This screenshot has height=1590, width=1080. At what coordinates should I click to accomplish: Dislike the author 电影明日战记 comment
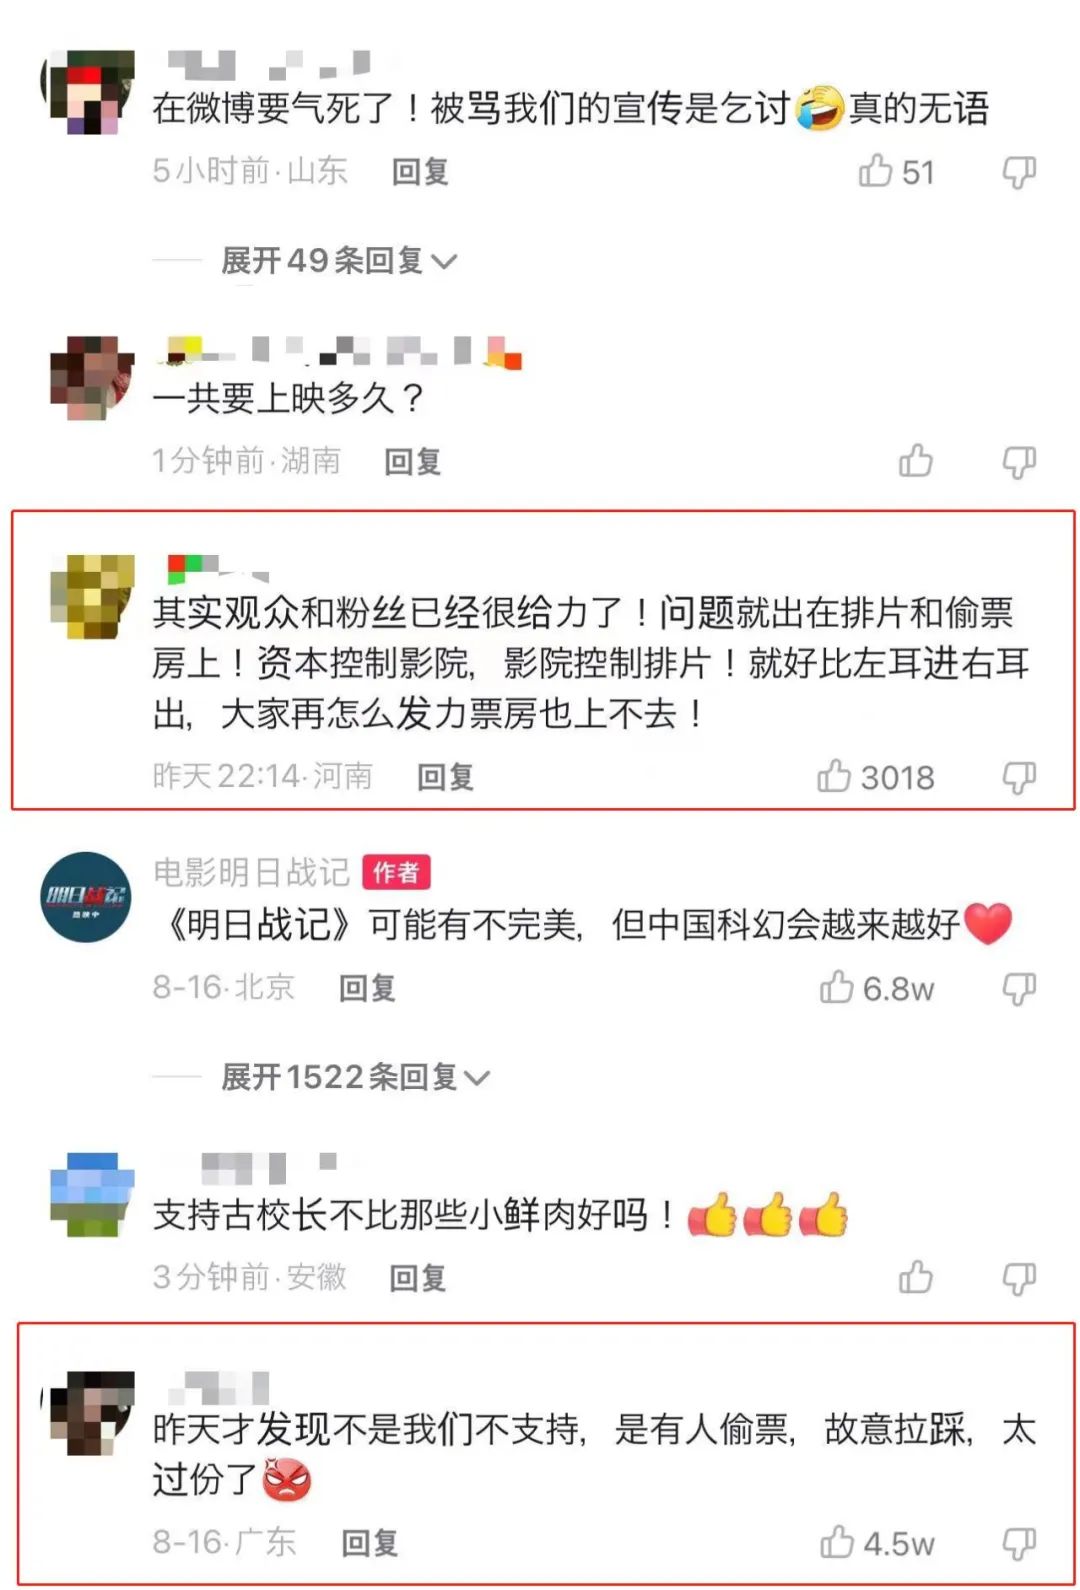click(x=1019, y=988)
